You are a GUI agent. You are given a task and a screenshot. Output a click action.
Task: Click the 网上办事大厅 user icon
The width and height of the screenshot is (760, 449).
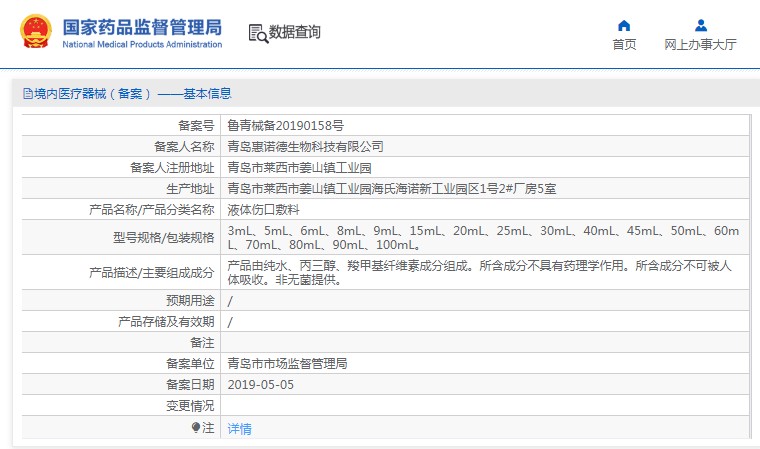[700, 26]
